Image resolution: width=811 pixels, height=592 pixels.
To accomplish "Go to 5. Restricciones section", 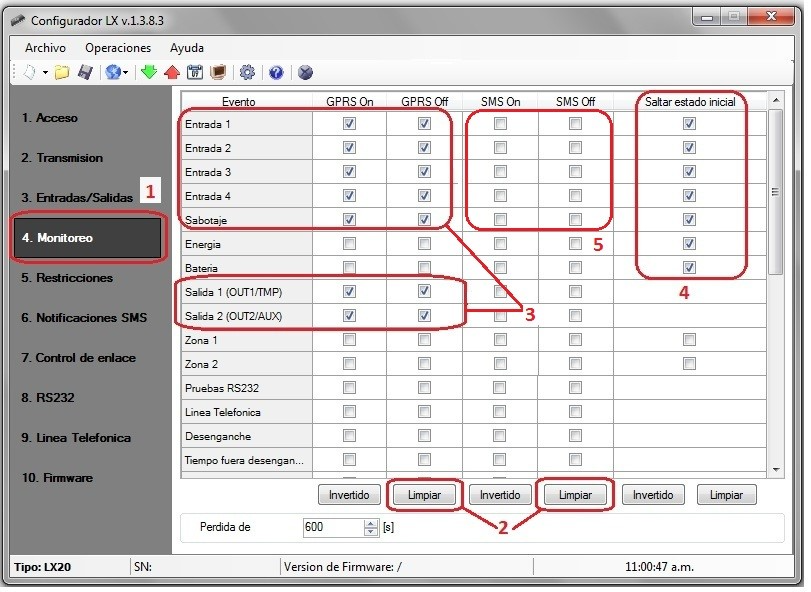I will tap(68, 280).
